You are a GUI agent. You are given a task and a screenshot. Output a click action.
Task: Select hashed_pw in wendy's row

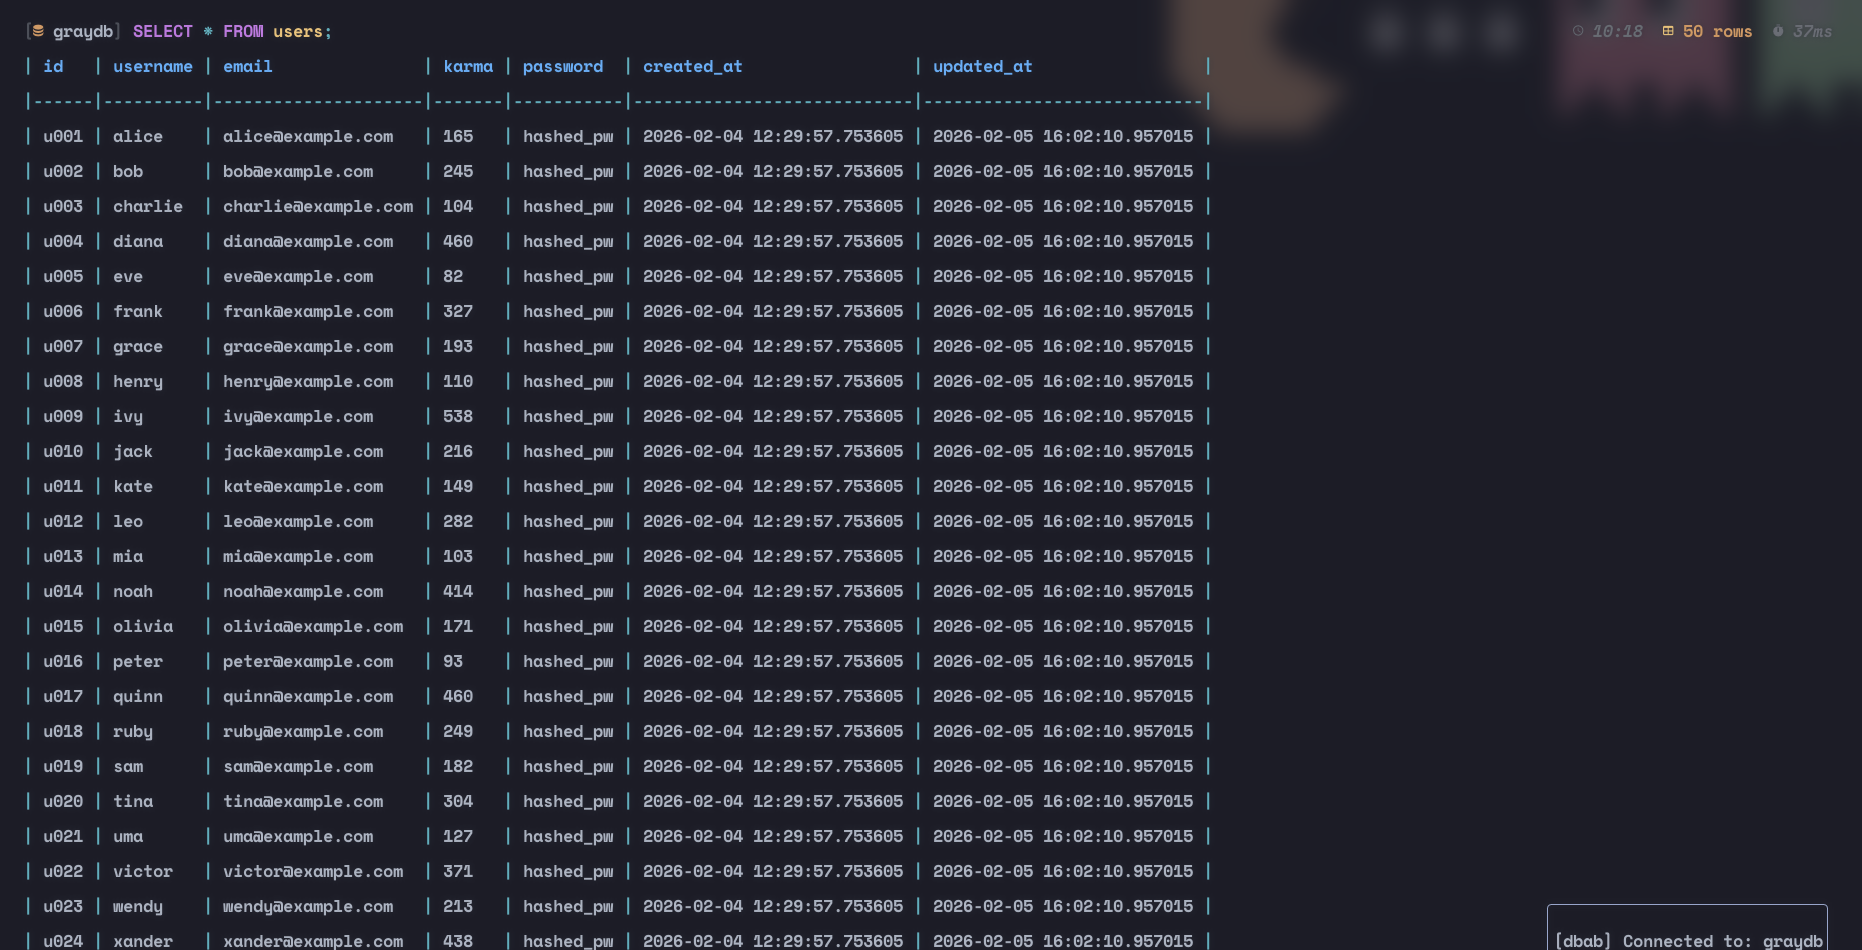pos(568,906)
